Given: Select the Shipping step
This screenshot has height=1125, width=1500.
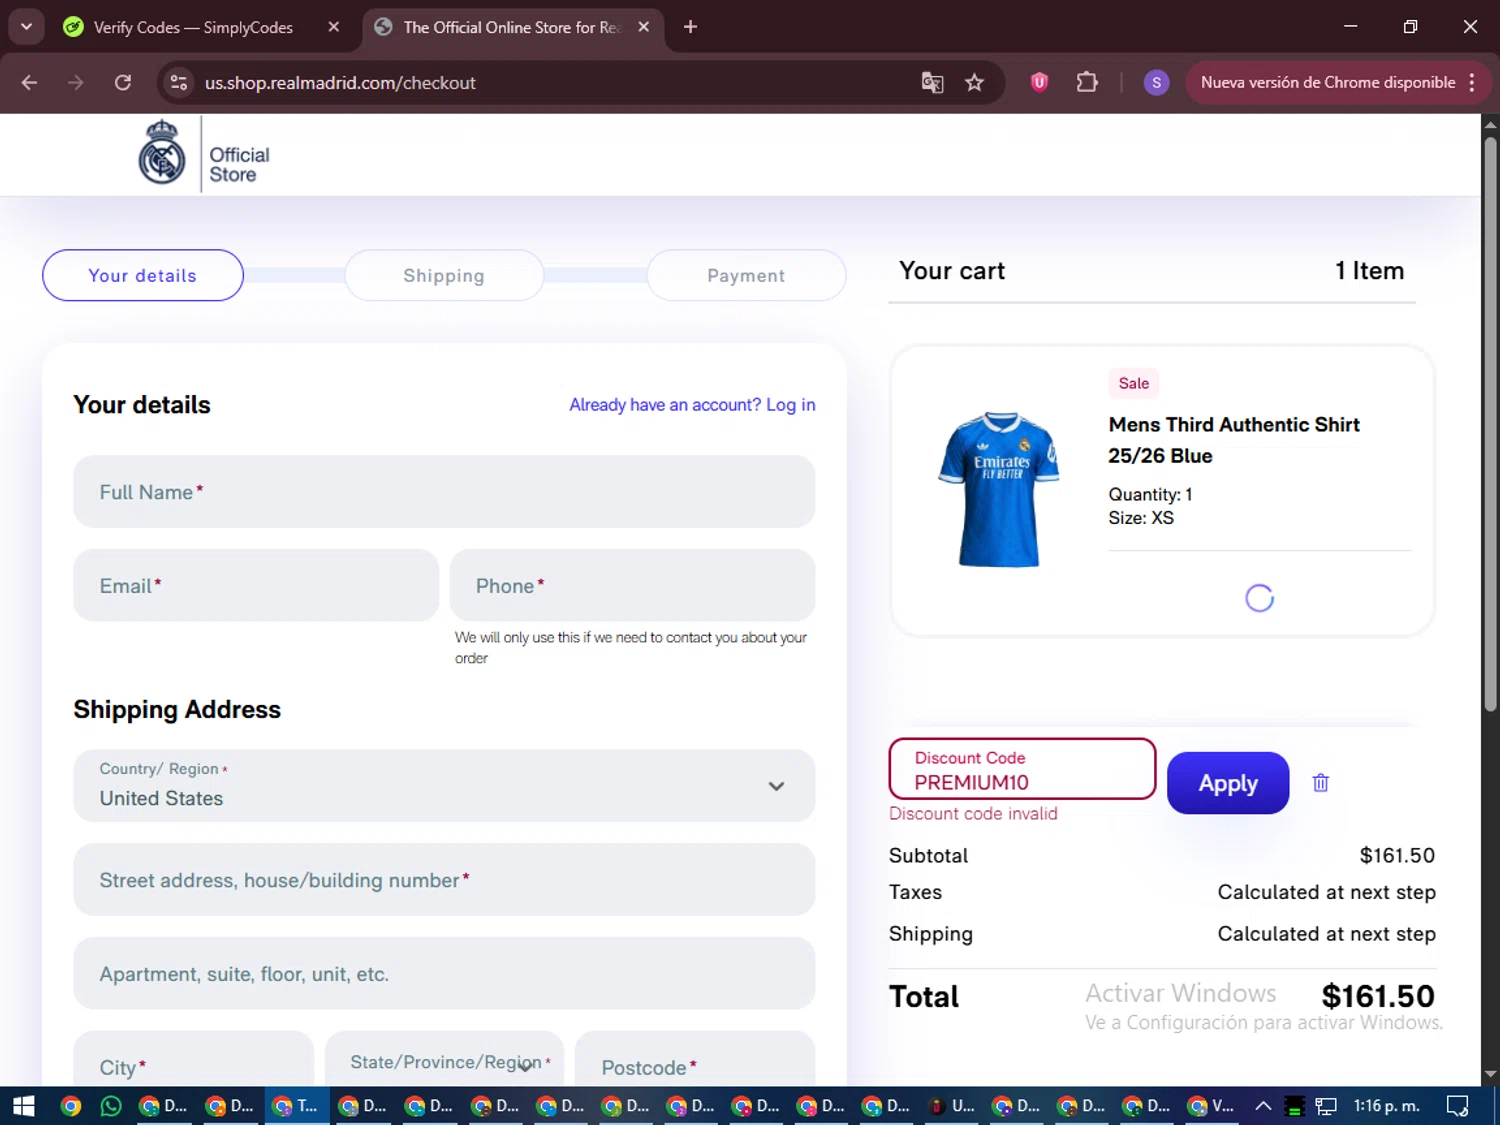Looking at the screenshot, I should tap(444, 275).
